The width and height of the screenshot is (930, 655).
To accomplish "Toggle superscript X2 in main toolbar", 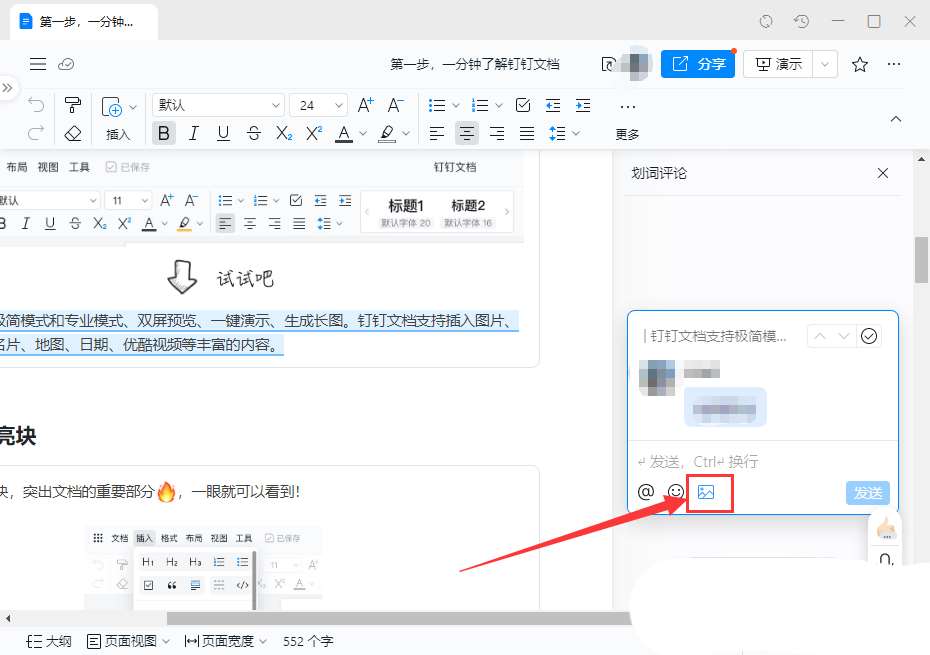I will coord(314,133).
